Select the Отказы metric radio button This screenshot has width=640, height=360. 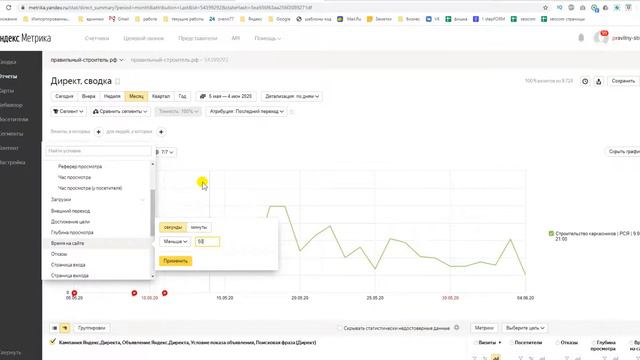[557, 342]
